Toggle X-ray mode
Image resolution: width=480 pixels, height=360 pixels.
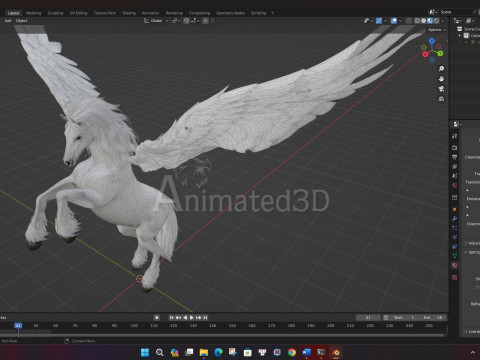pyautogui.click(x=409, y=21)
